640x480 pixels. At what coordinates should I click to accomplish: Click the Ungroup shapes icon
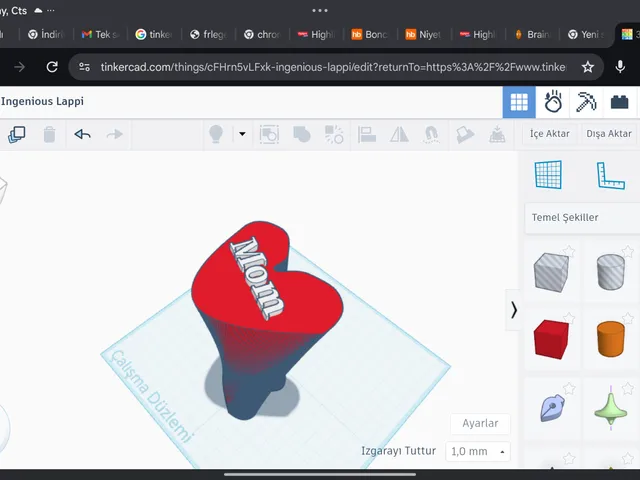334,134
